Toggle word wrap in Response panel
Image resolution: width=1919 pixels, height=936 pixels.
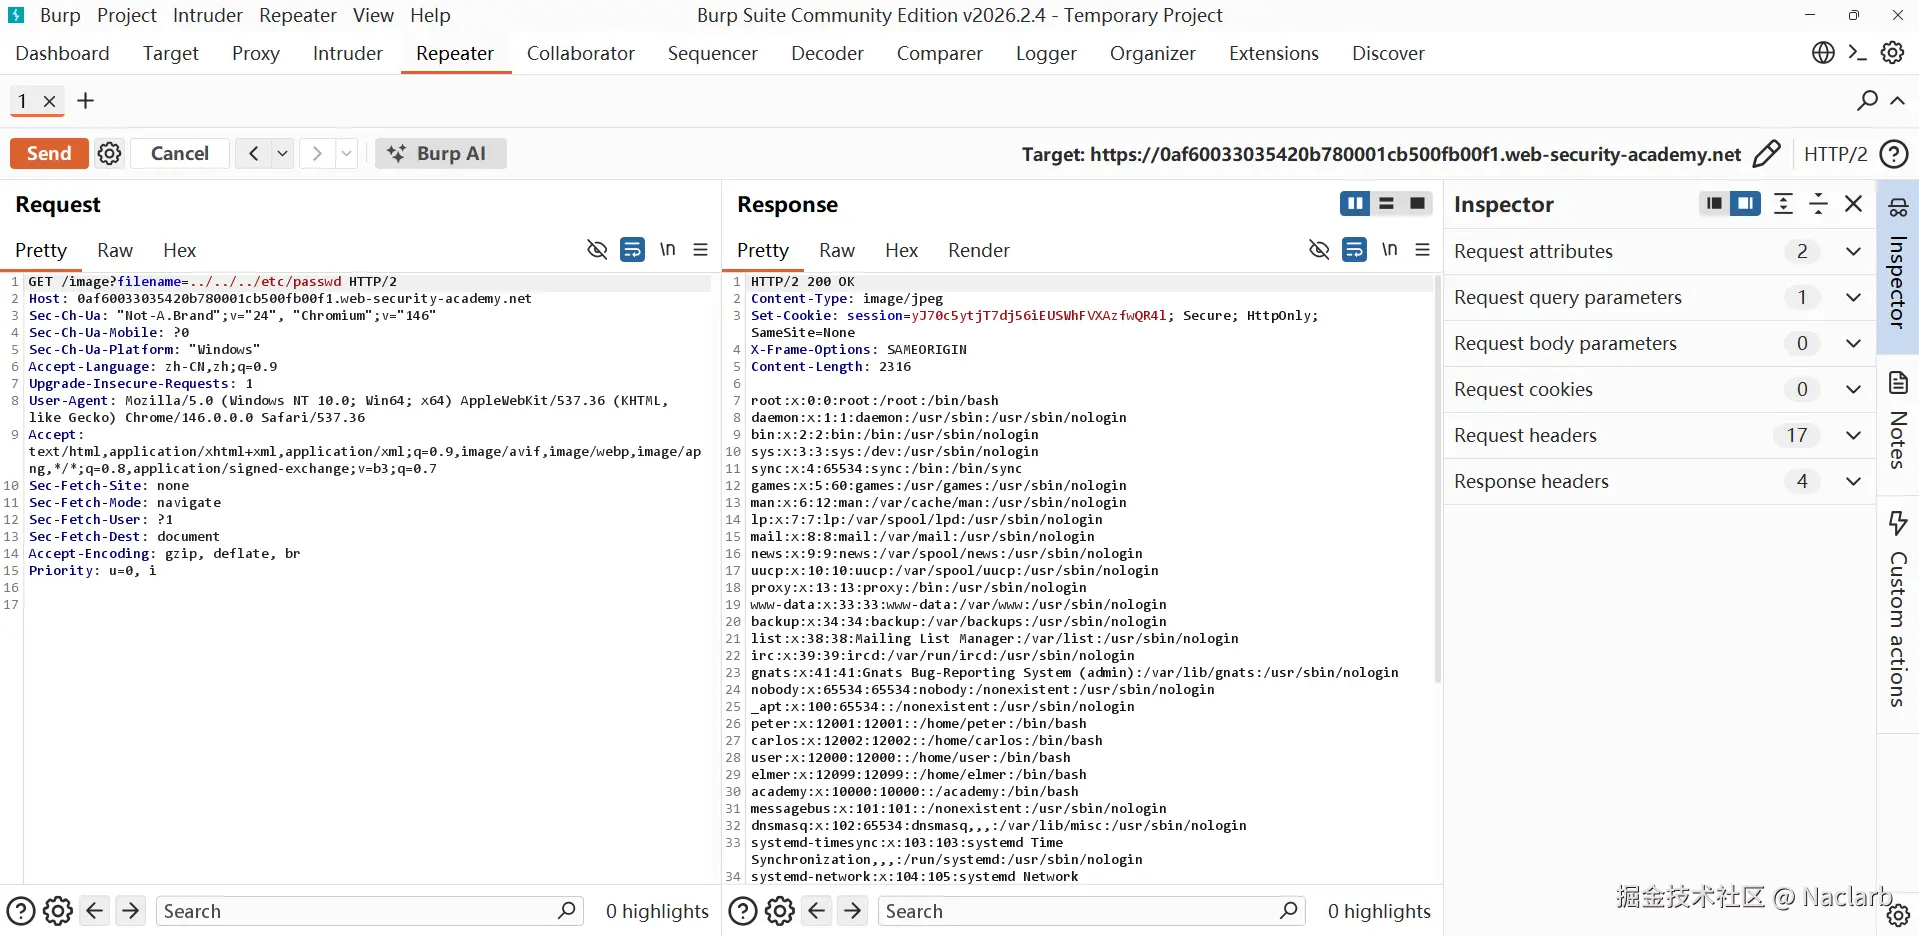pos(1354,249)
